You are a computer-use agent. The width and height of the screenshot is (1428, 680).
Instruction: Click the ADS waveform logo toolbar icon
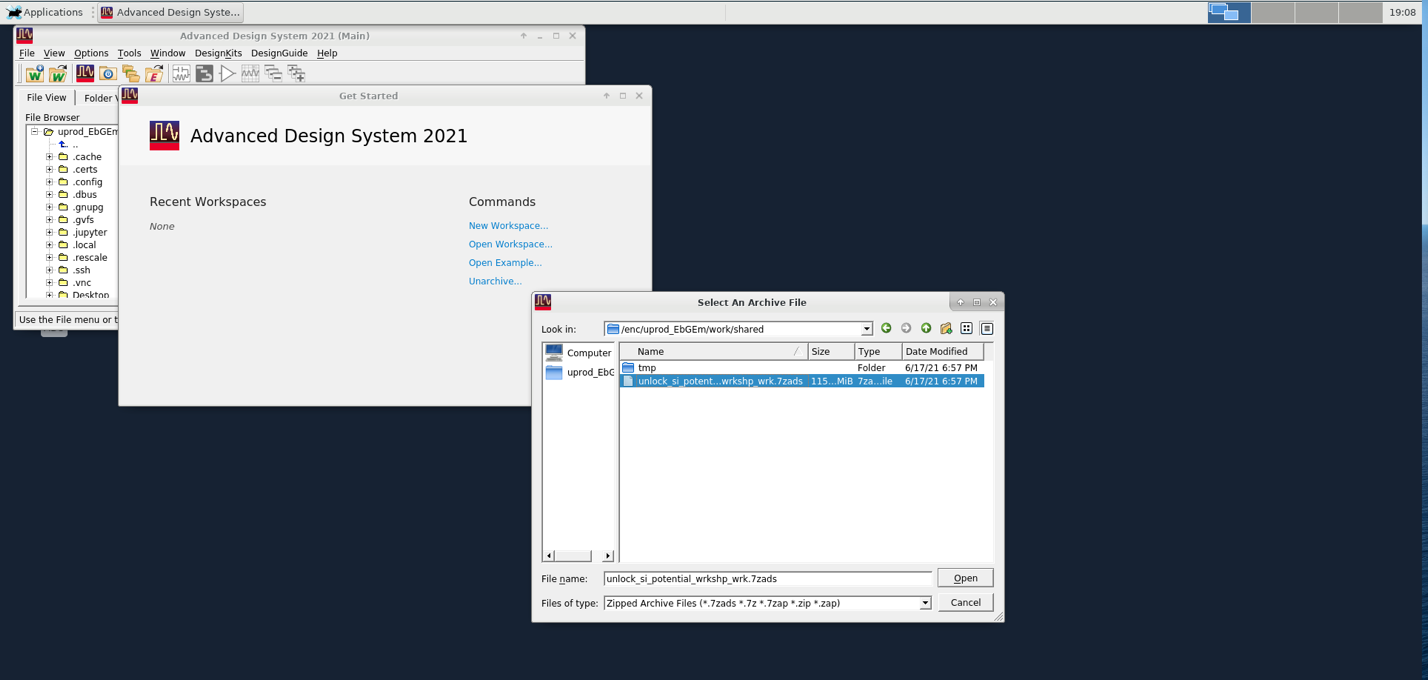point(85,74)
